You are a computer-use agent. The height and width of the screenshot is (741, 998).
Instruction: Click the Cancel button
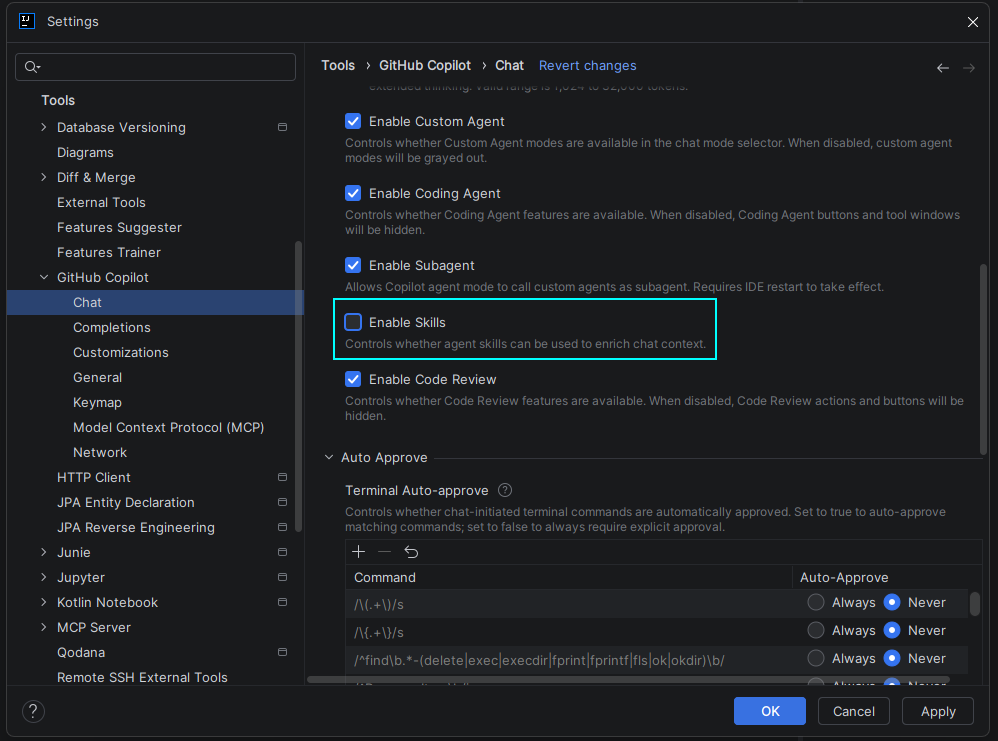[854, 711]
